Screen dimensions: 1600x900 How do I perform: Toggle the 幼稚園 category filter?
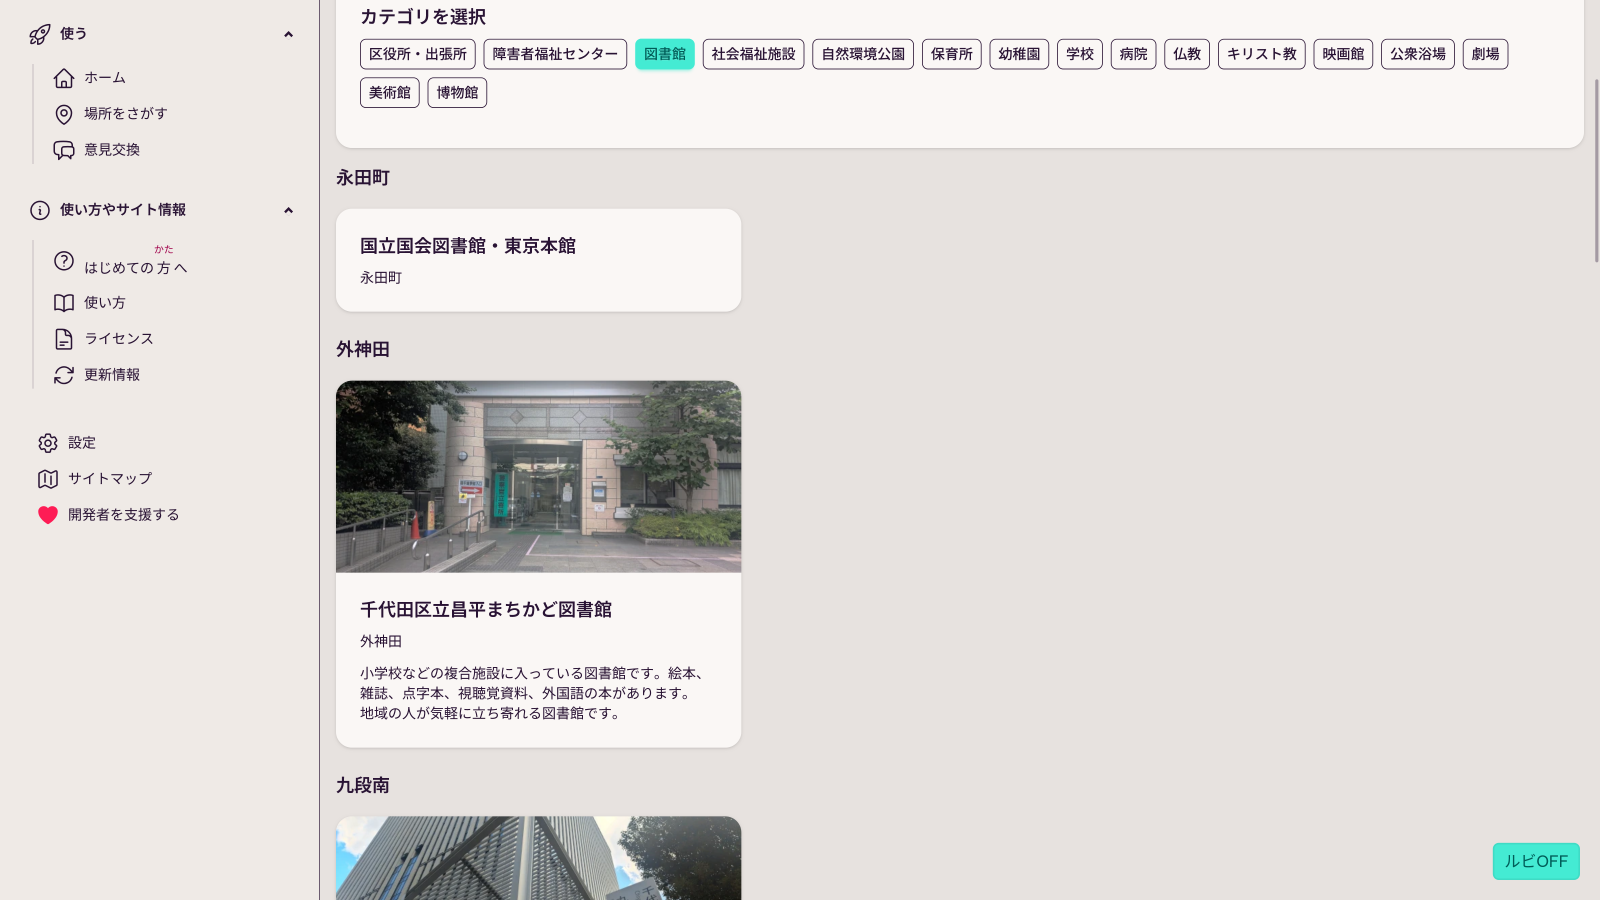[1019, 54]
